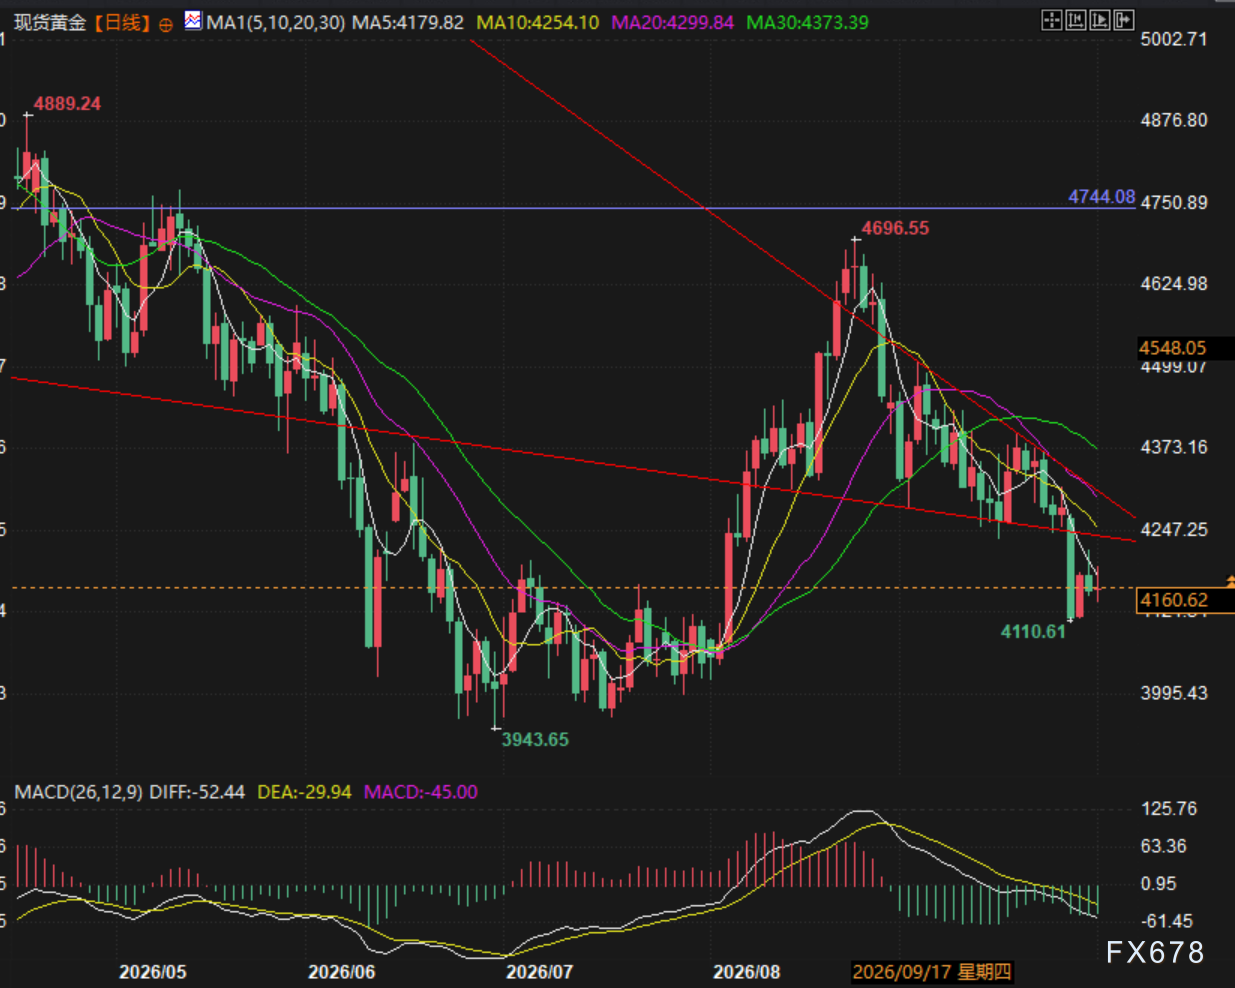Click the 4889.24 high price label
1235x988 pixels.
pyautogui.click(x=67, y=104)
